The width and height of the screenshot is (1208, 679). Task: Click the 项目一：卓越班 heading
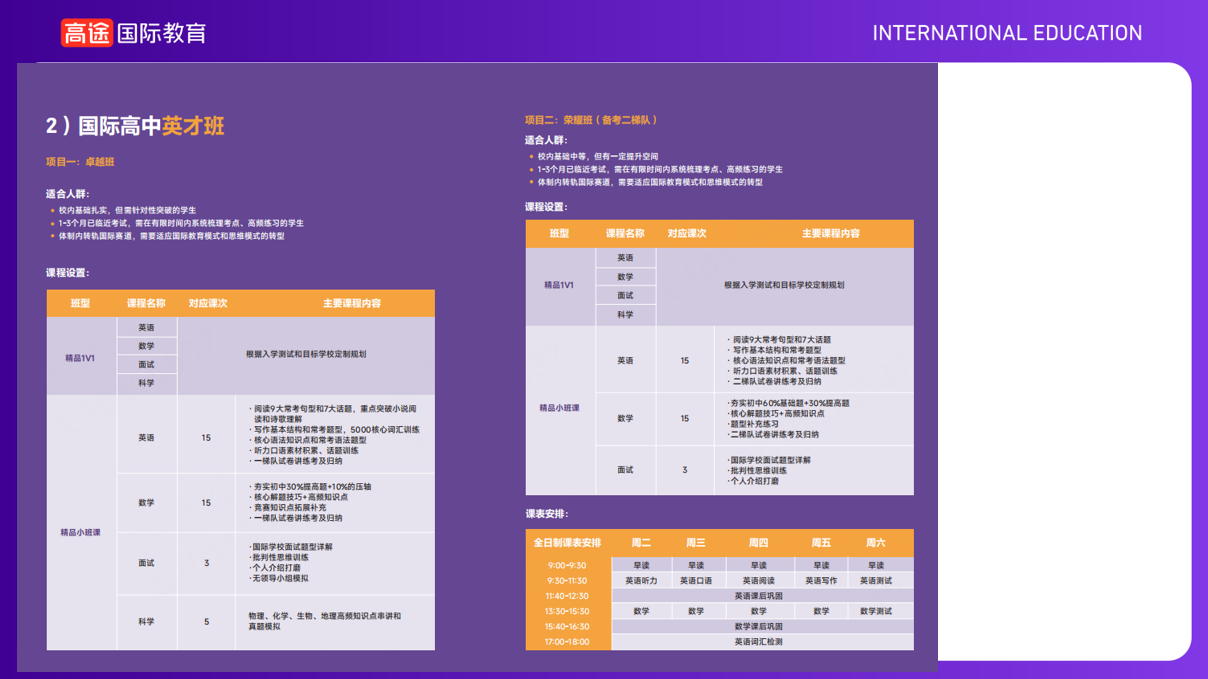80,162
